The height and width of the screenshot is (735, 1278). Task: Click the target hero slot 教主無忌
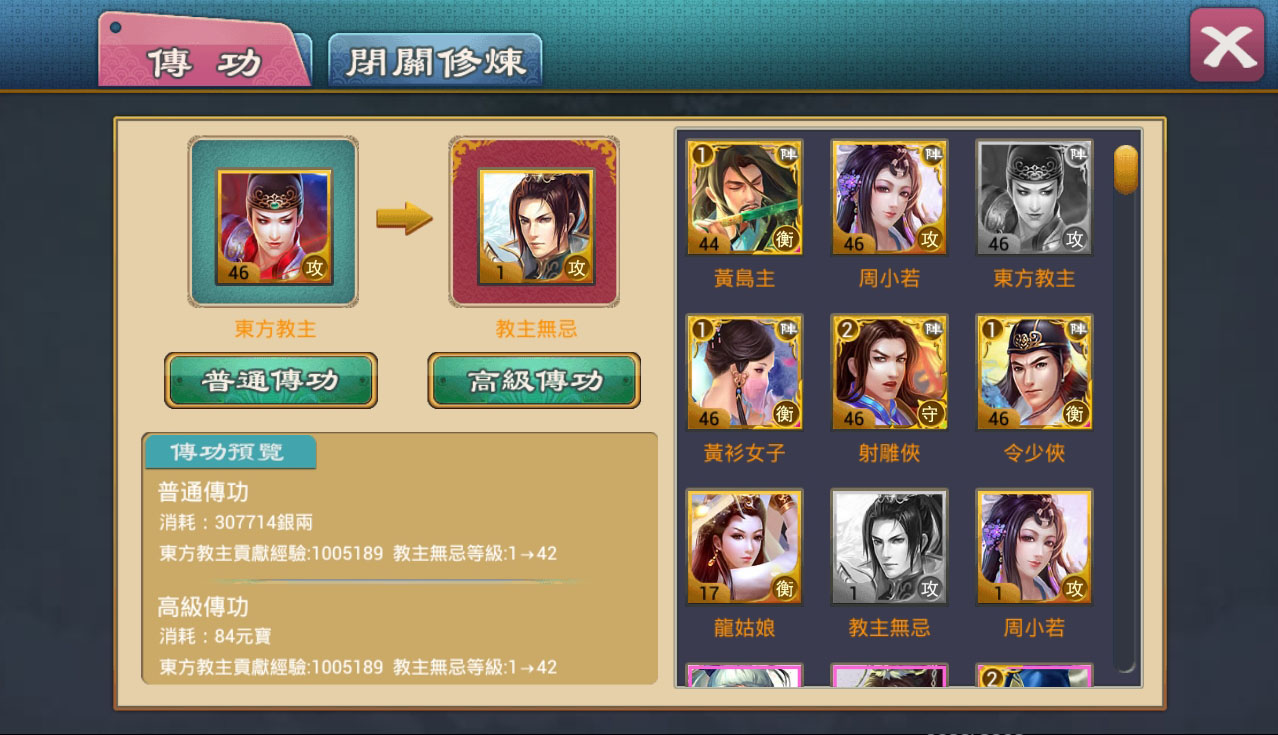(535, 222)
